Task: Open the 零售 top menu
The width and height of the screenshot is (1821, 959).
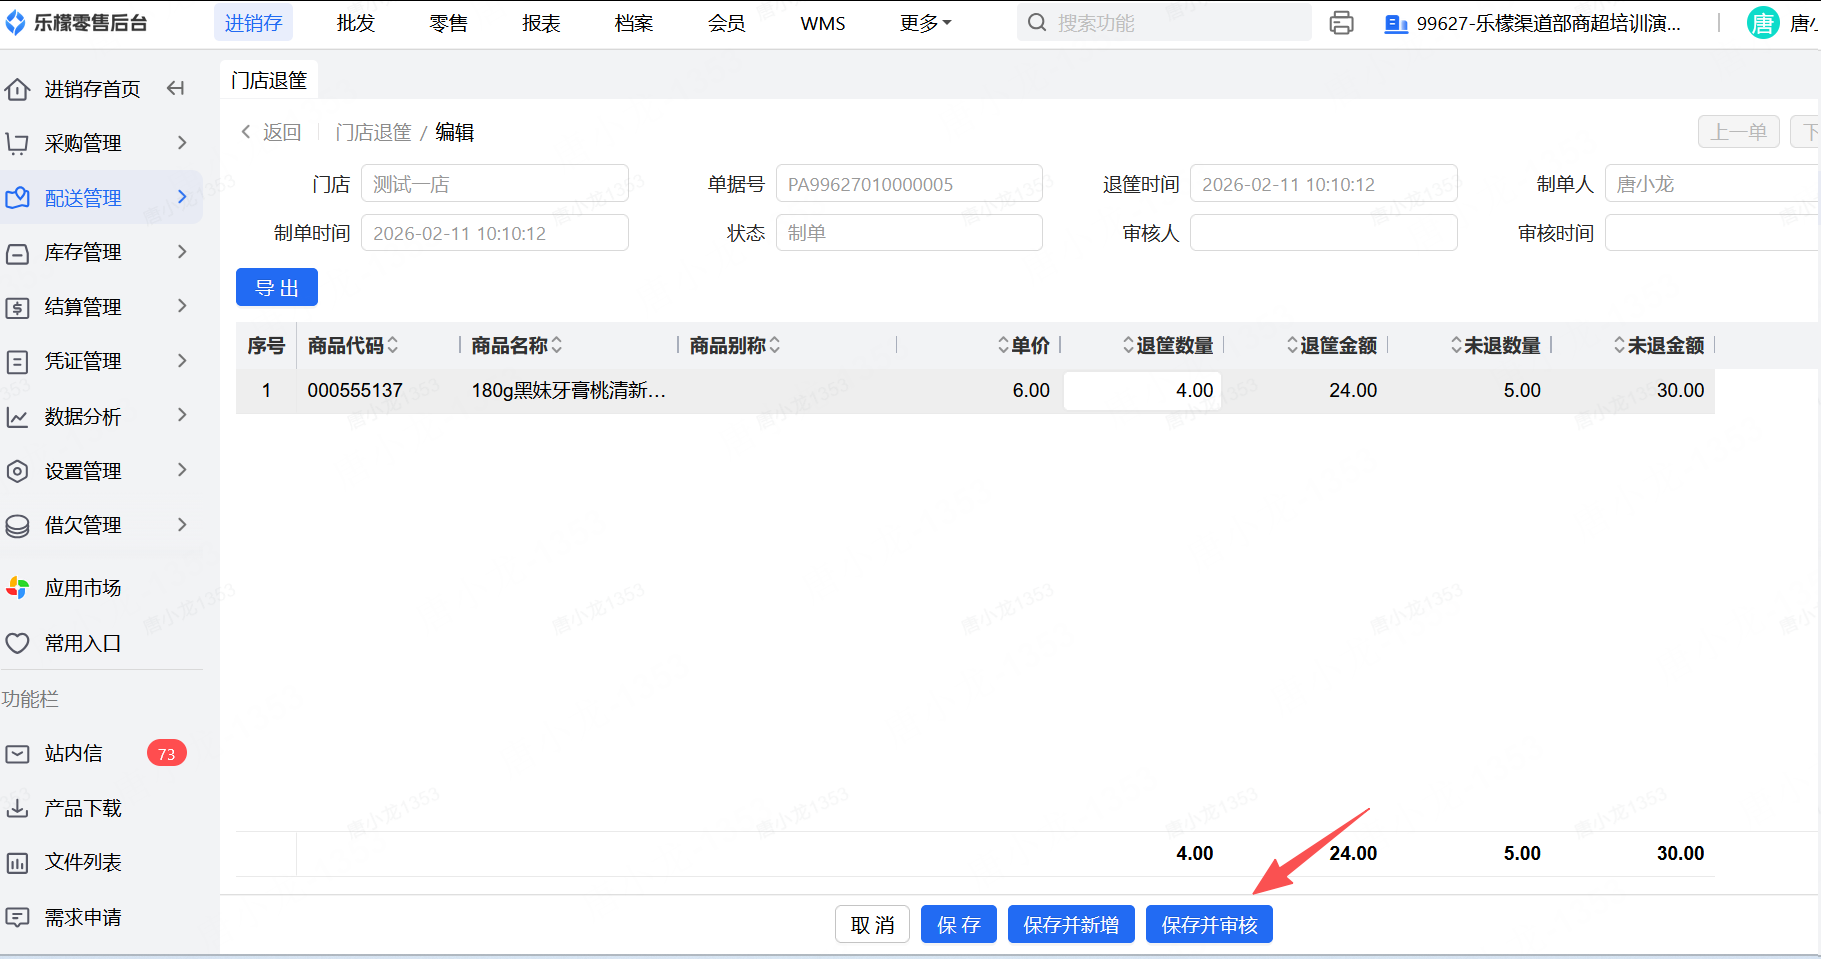Action: pyautogui.click(x=449, y=23)
